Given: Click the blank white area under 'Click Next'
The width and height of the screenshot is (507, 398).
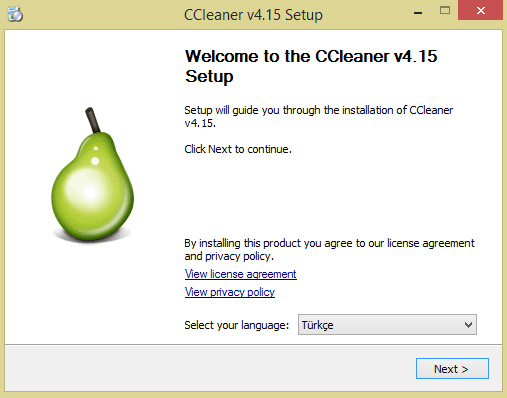Looking at the screenshot, I should 330,195.
